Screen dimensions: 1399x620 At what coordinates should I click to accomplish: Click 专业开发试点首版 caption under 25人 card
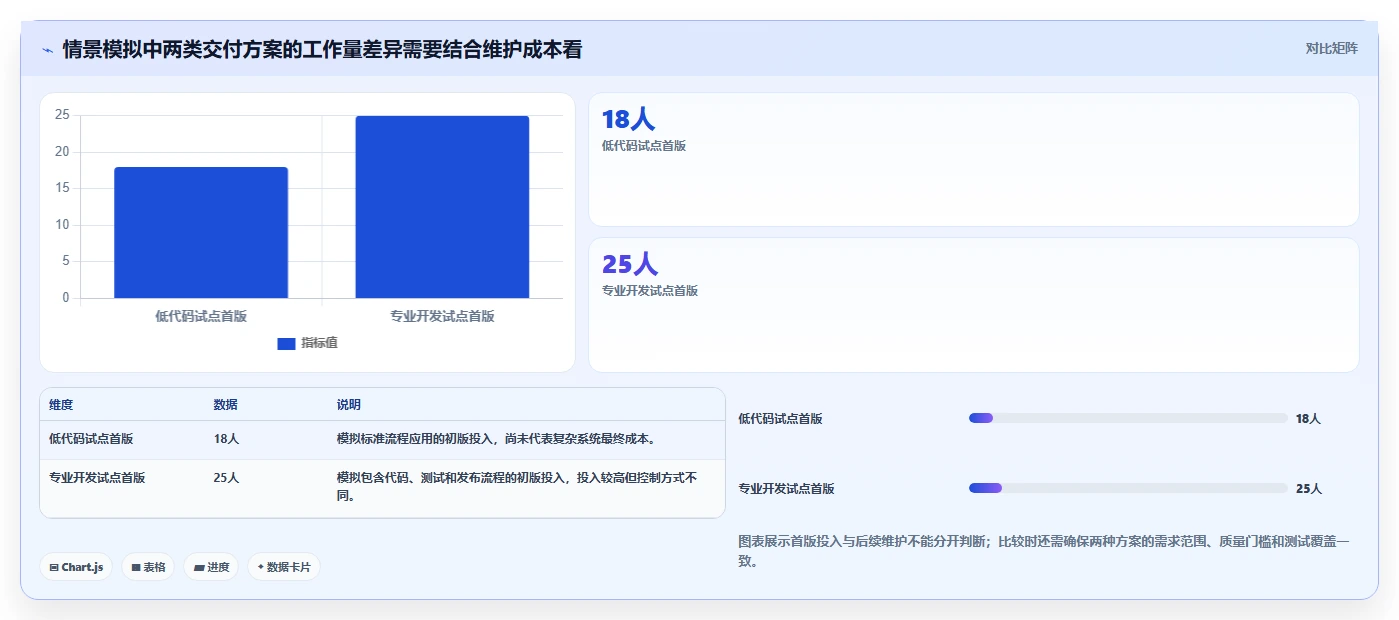[x=650, y=290]
